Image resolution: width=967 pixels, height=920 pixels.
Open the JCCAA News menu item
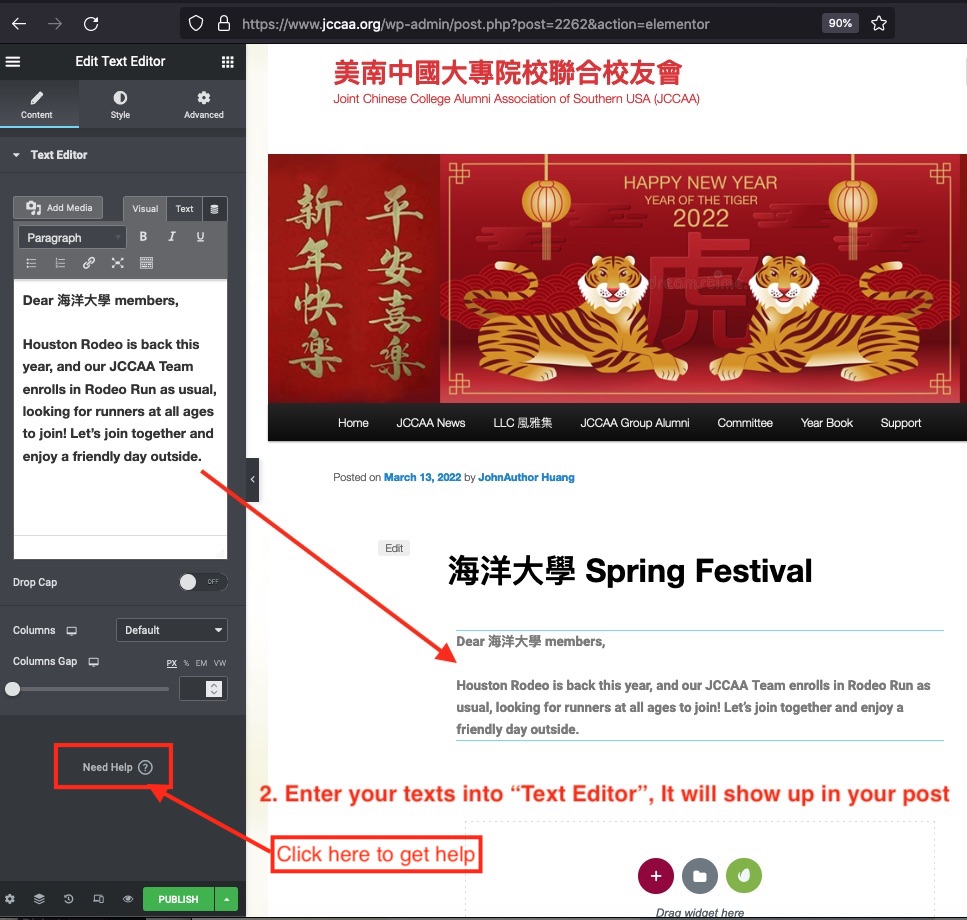coord(430,423)
